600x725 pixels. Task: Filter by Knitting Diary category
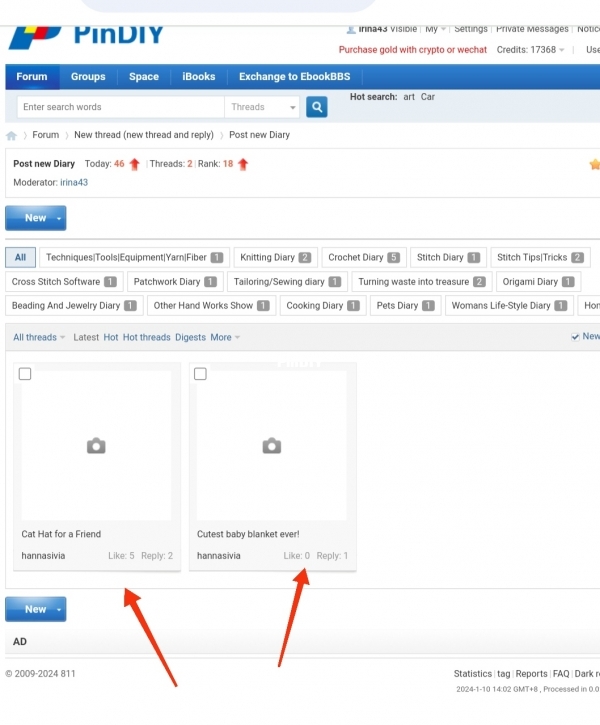point(275,258)
